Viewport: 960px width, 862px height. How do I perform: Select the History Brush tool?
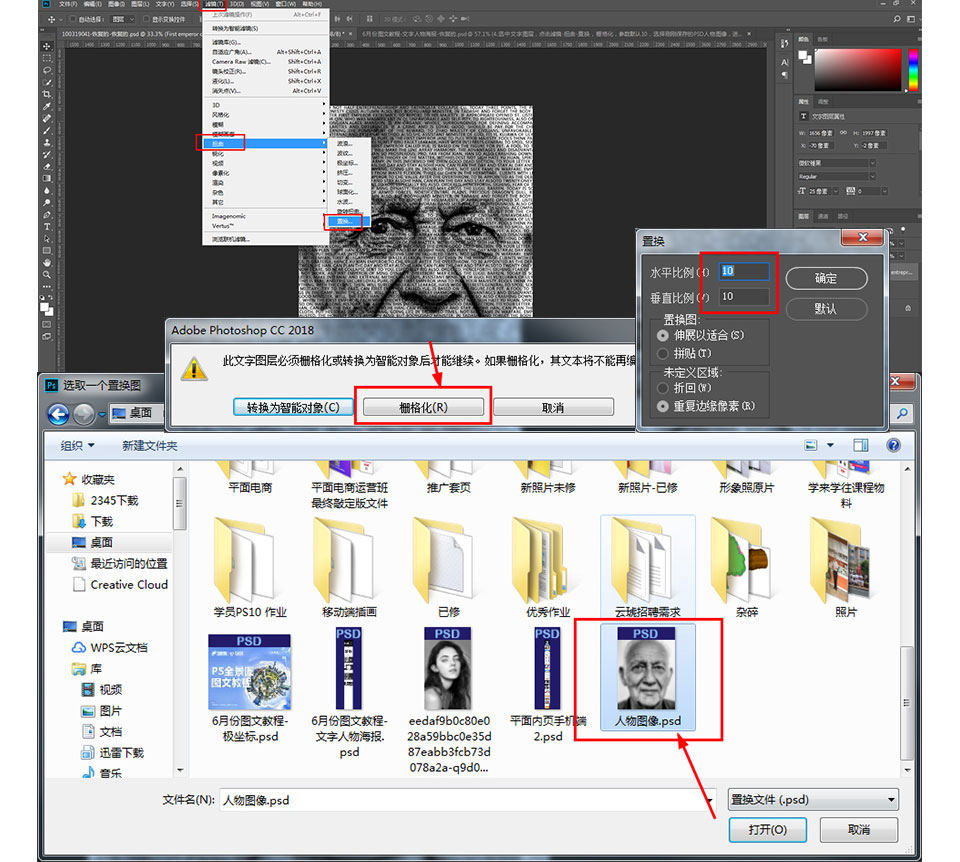(47, 154)
